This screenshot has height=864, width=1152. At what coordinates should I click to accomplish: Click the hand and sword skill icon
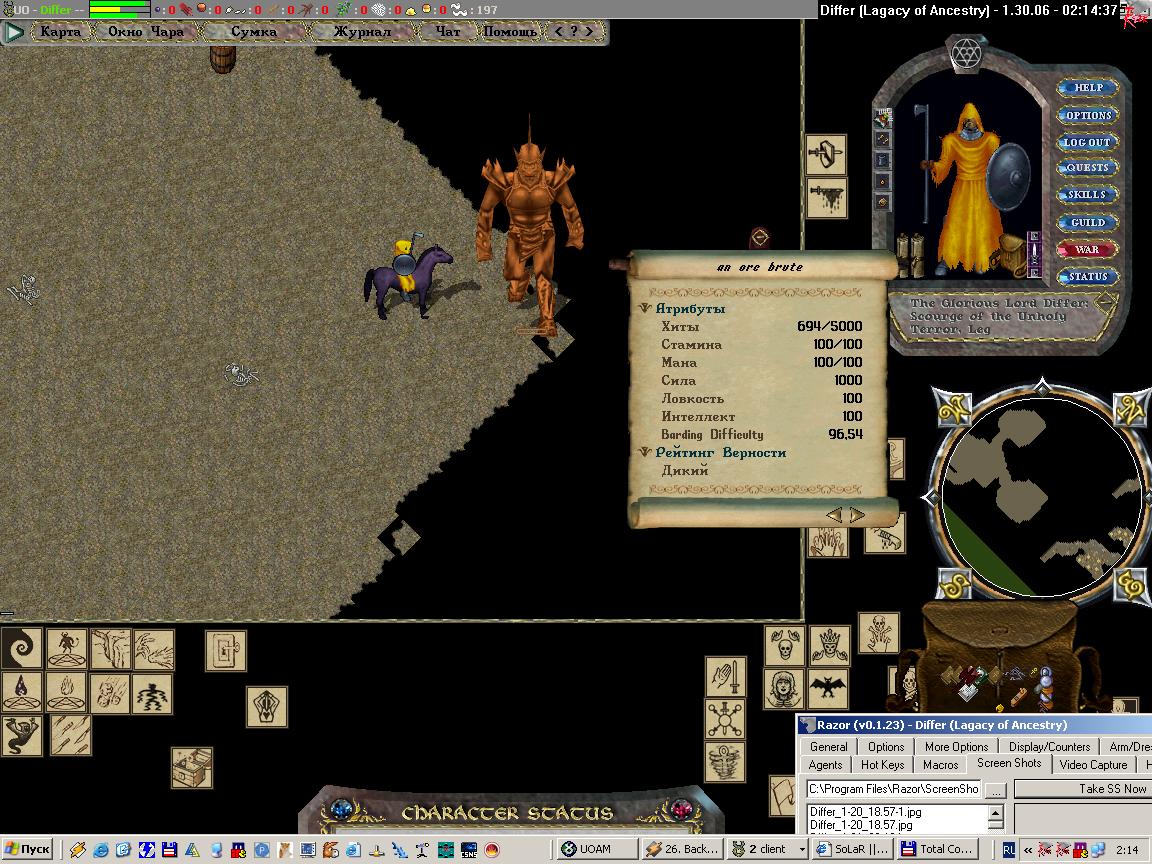coord(725,677)
